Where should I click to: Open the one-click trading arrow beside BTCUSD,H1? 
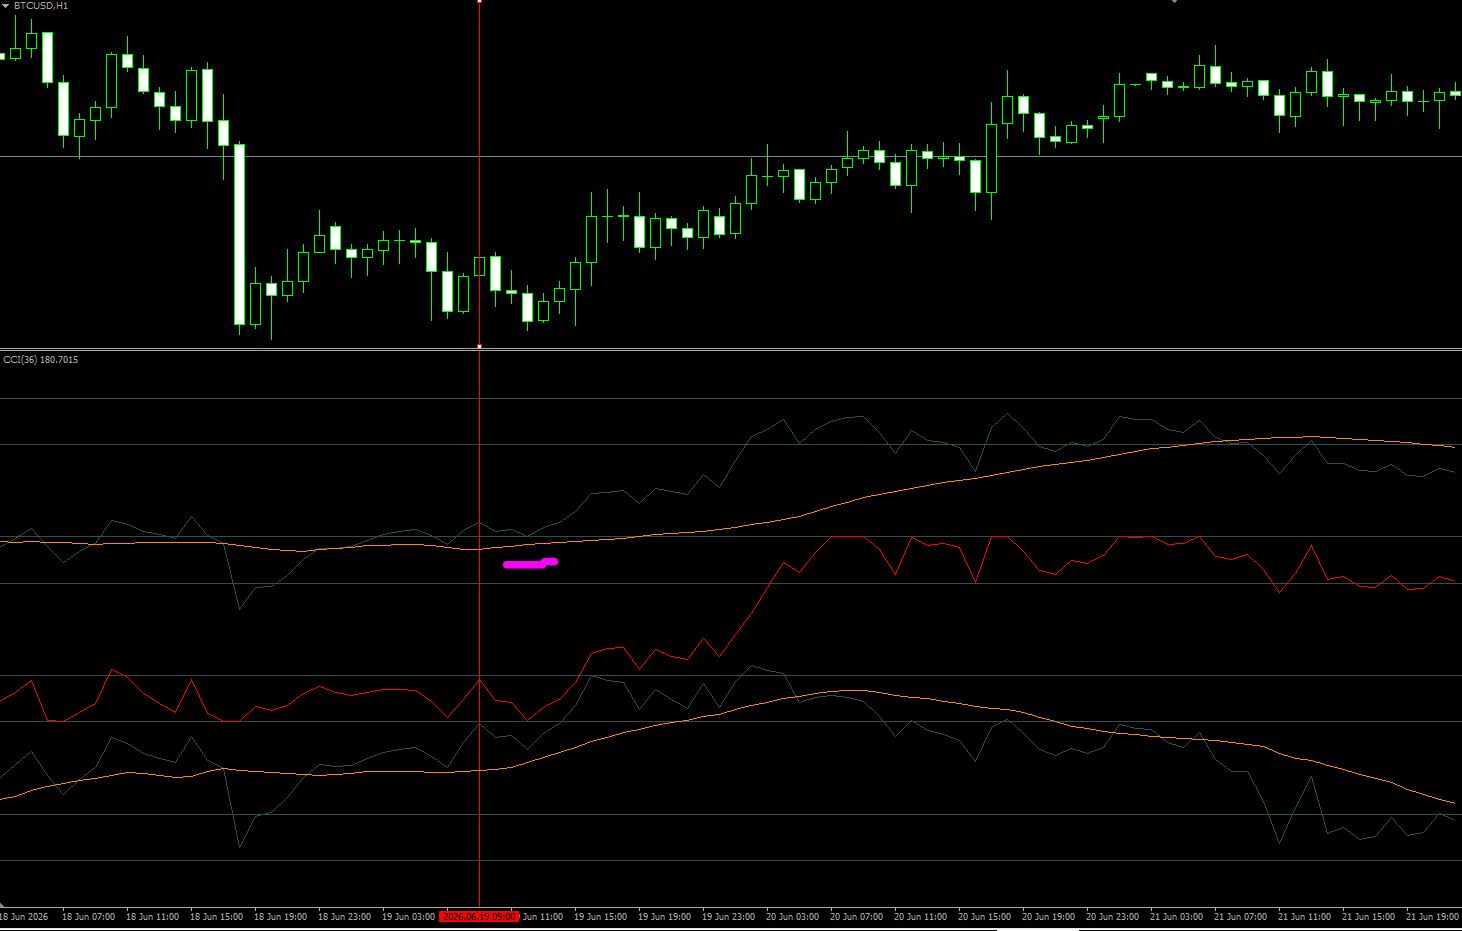point(6,6)
